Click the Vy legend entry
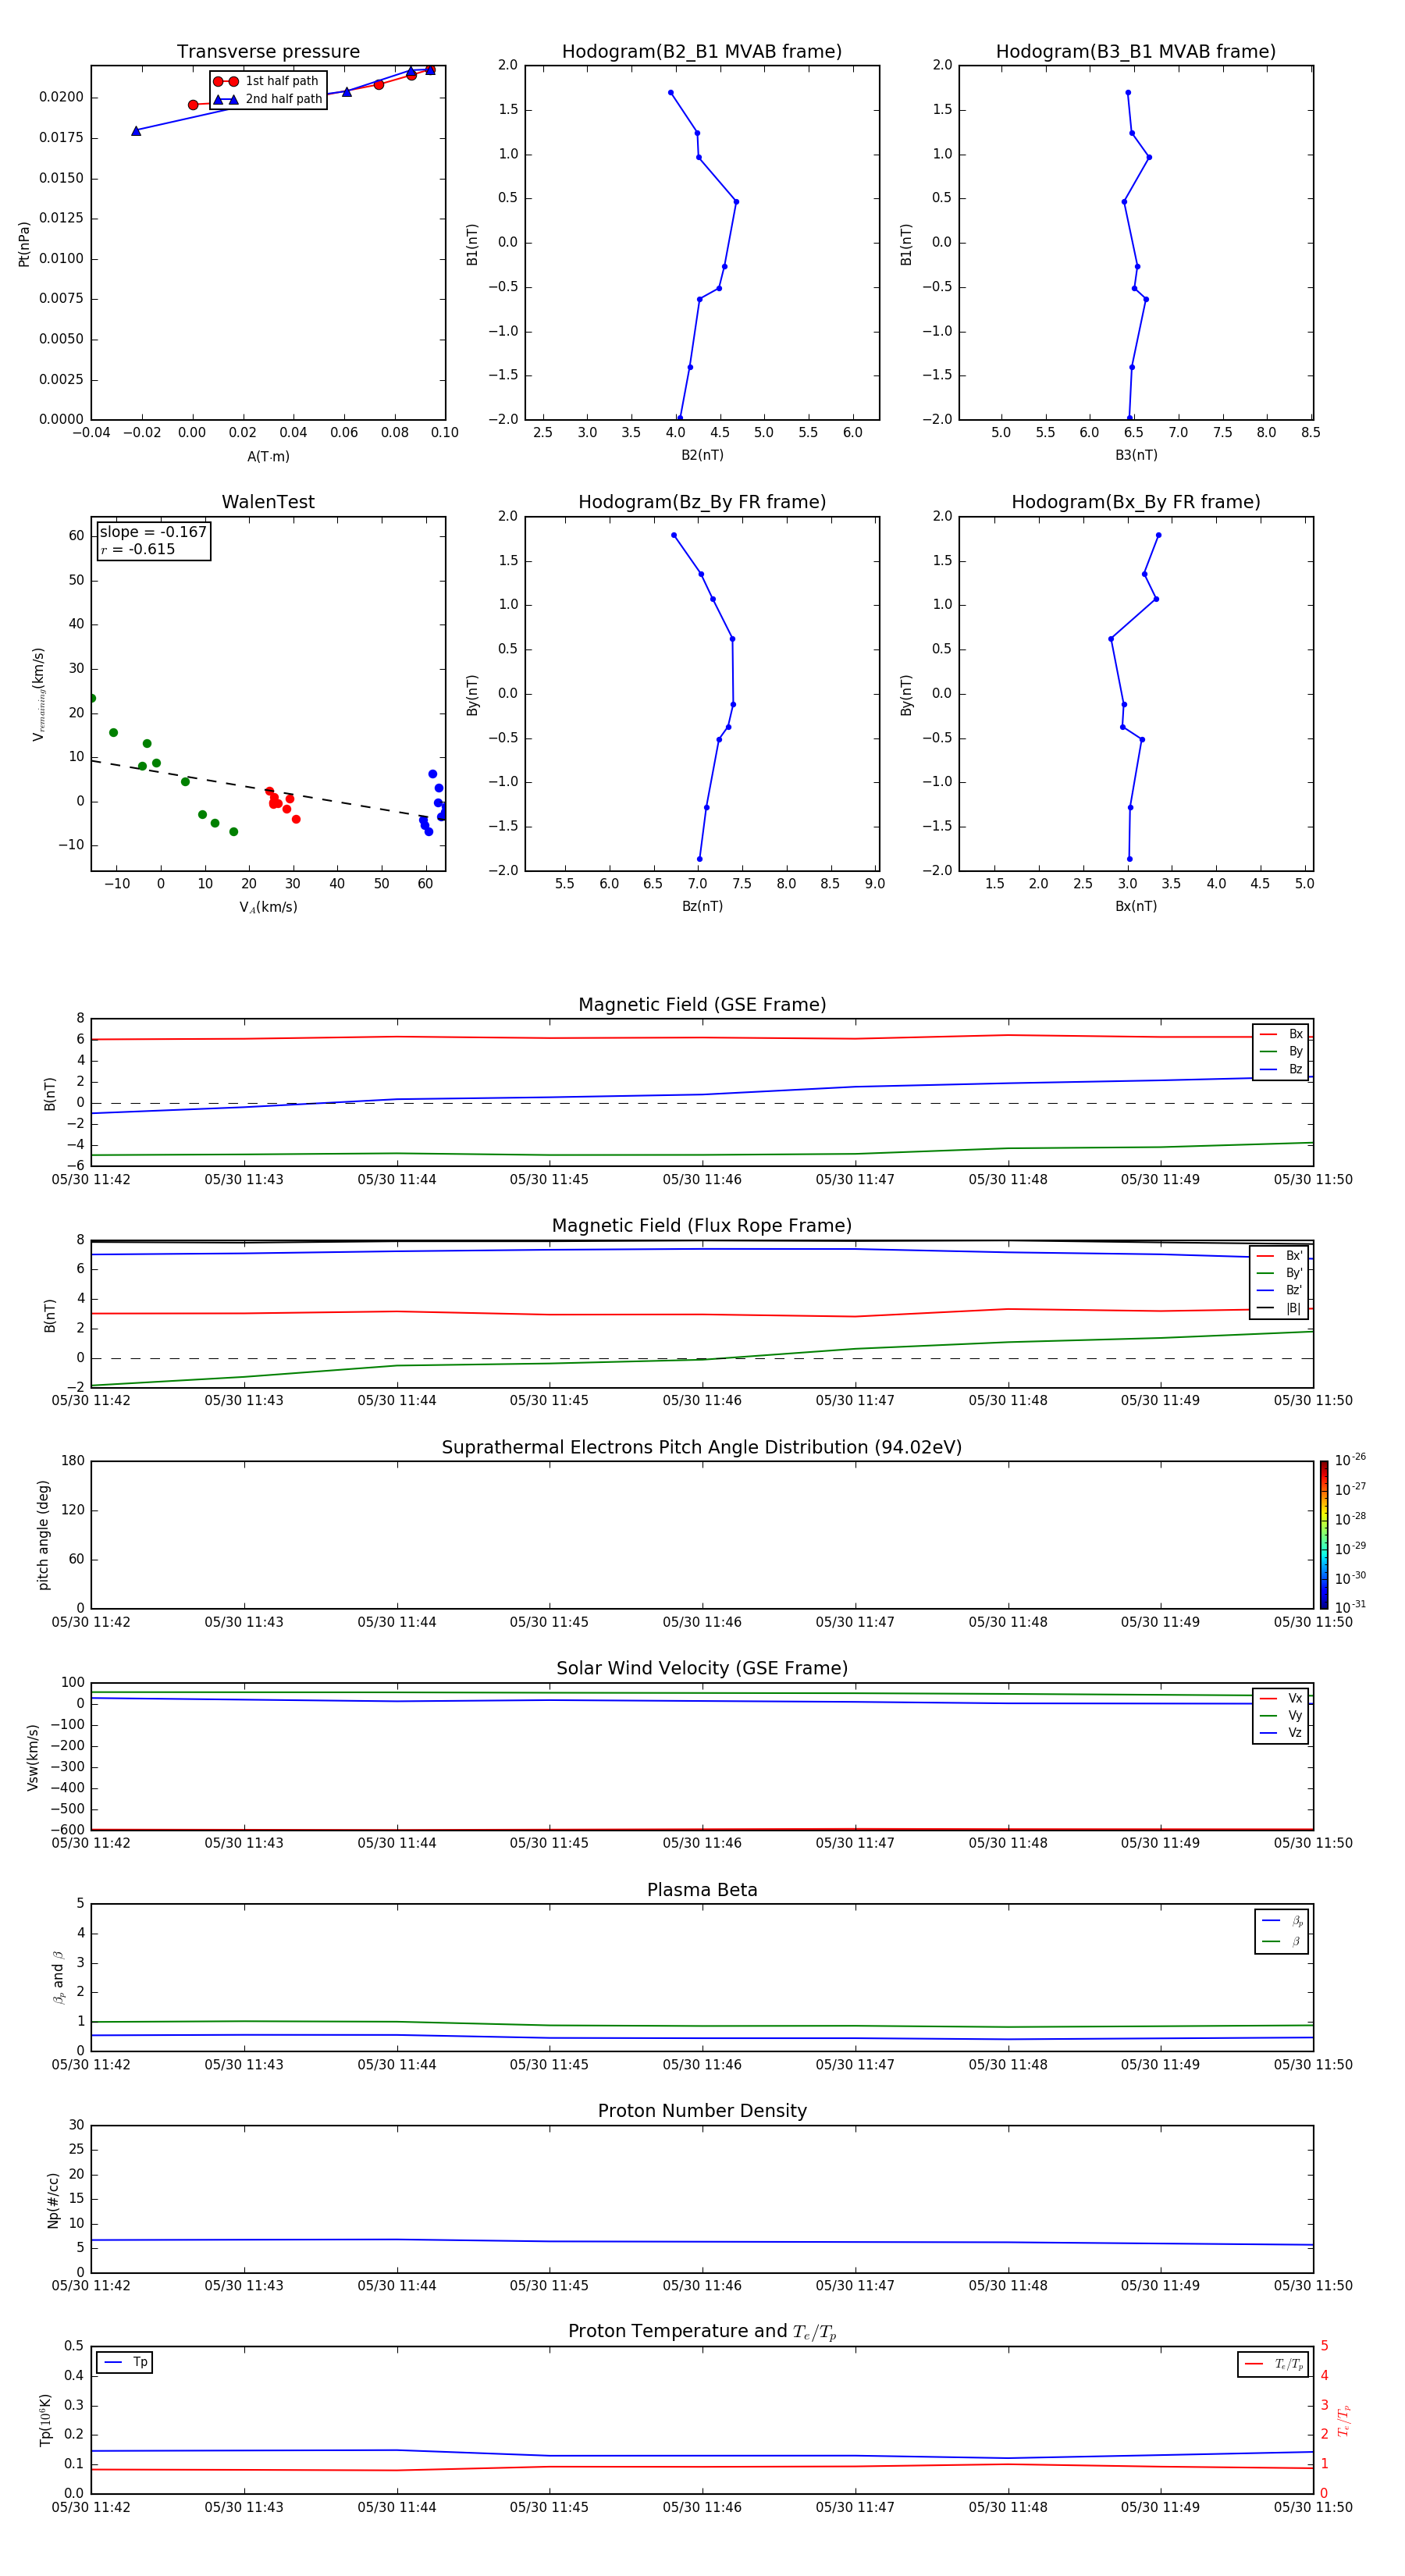The image size is (1405, 2576). [1281, 1715]
